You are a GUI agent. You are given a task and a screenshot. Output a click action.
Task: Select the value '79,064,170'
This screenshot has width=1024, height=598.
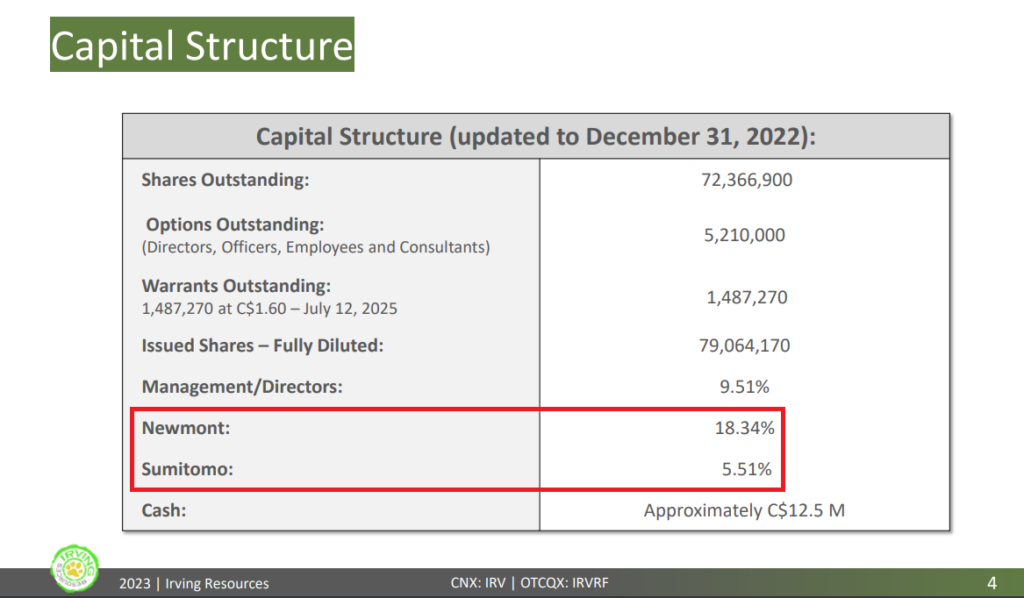pos(744,345)
